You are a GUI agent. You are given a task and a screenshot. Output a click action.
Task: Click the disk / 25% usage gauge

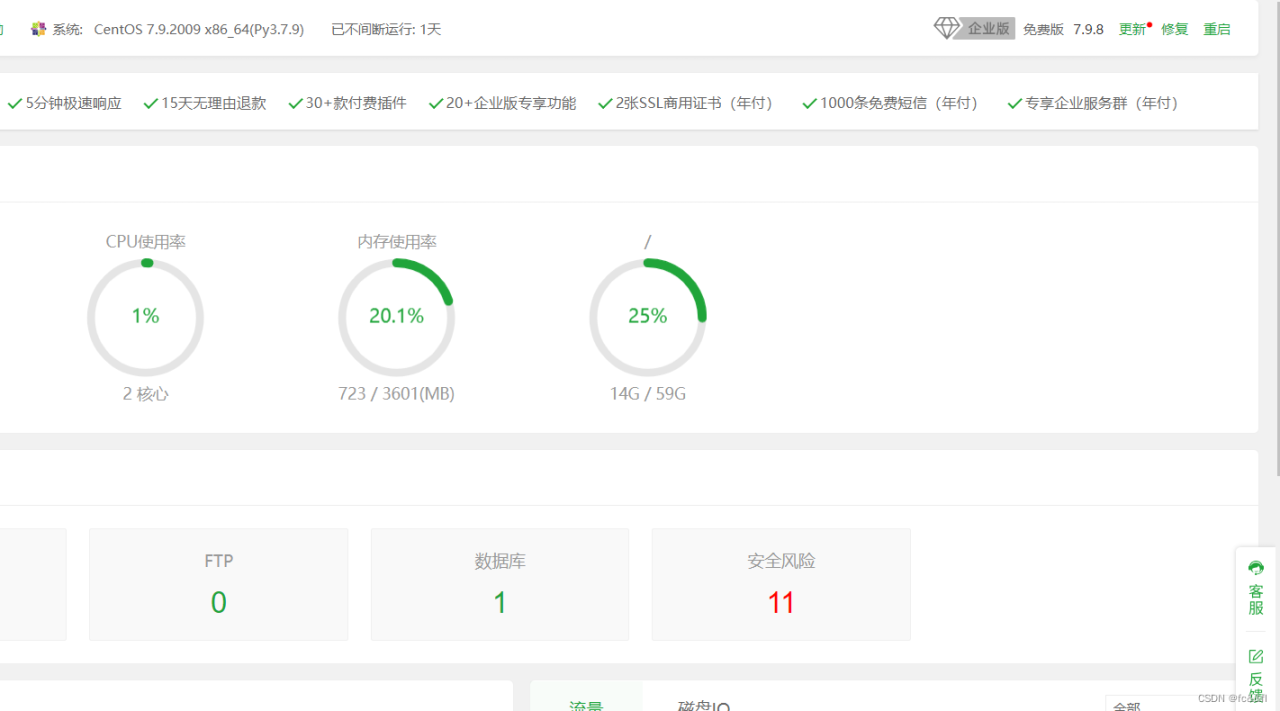648,317
